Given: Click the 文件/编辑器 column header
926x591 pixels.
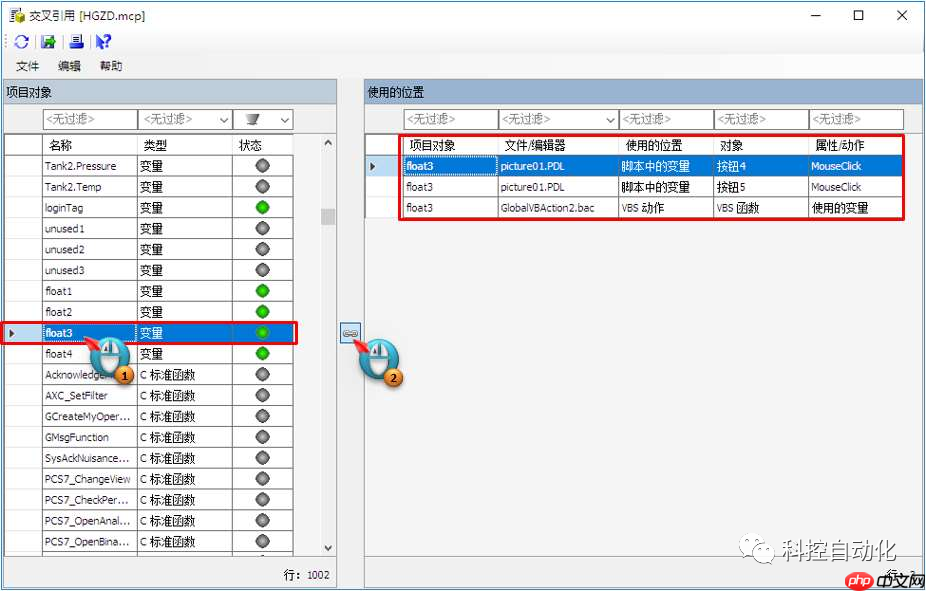Looking at the screenshot, I should tap(558, 145).
